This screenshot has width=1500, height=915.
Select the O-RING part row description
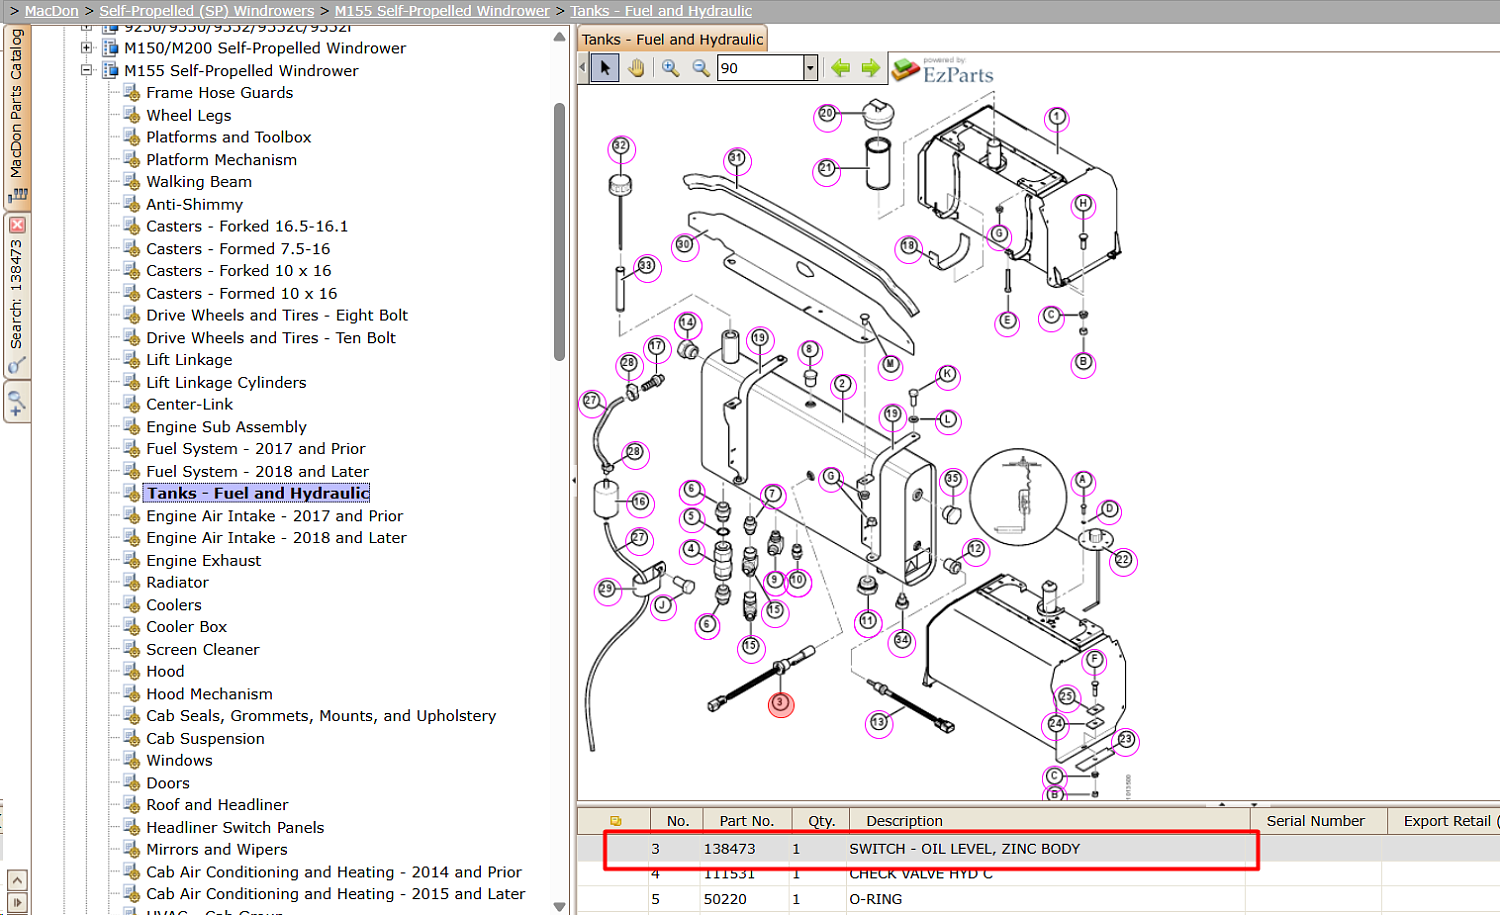(876, 899)
